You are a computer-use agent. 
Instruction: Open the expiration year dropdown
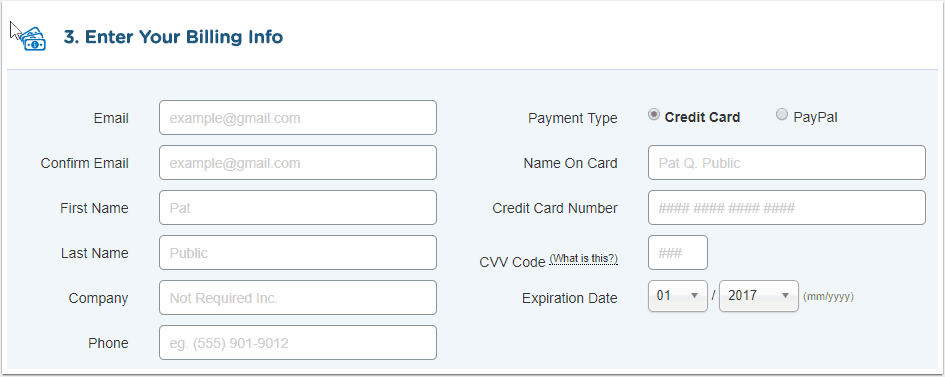click(x=759, y=296)
